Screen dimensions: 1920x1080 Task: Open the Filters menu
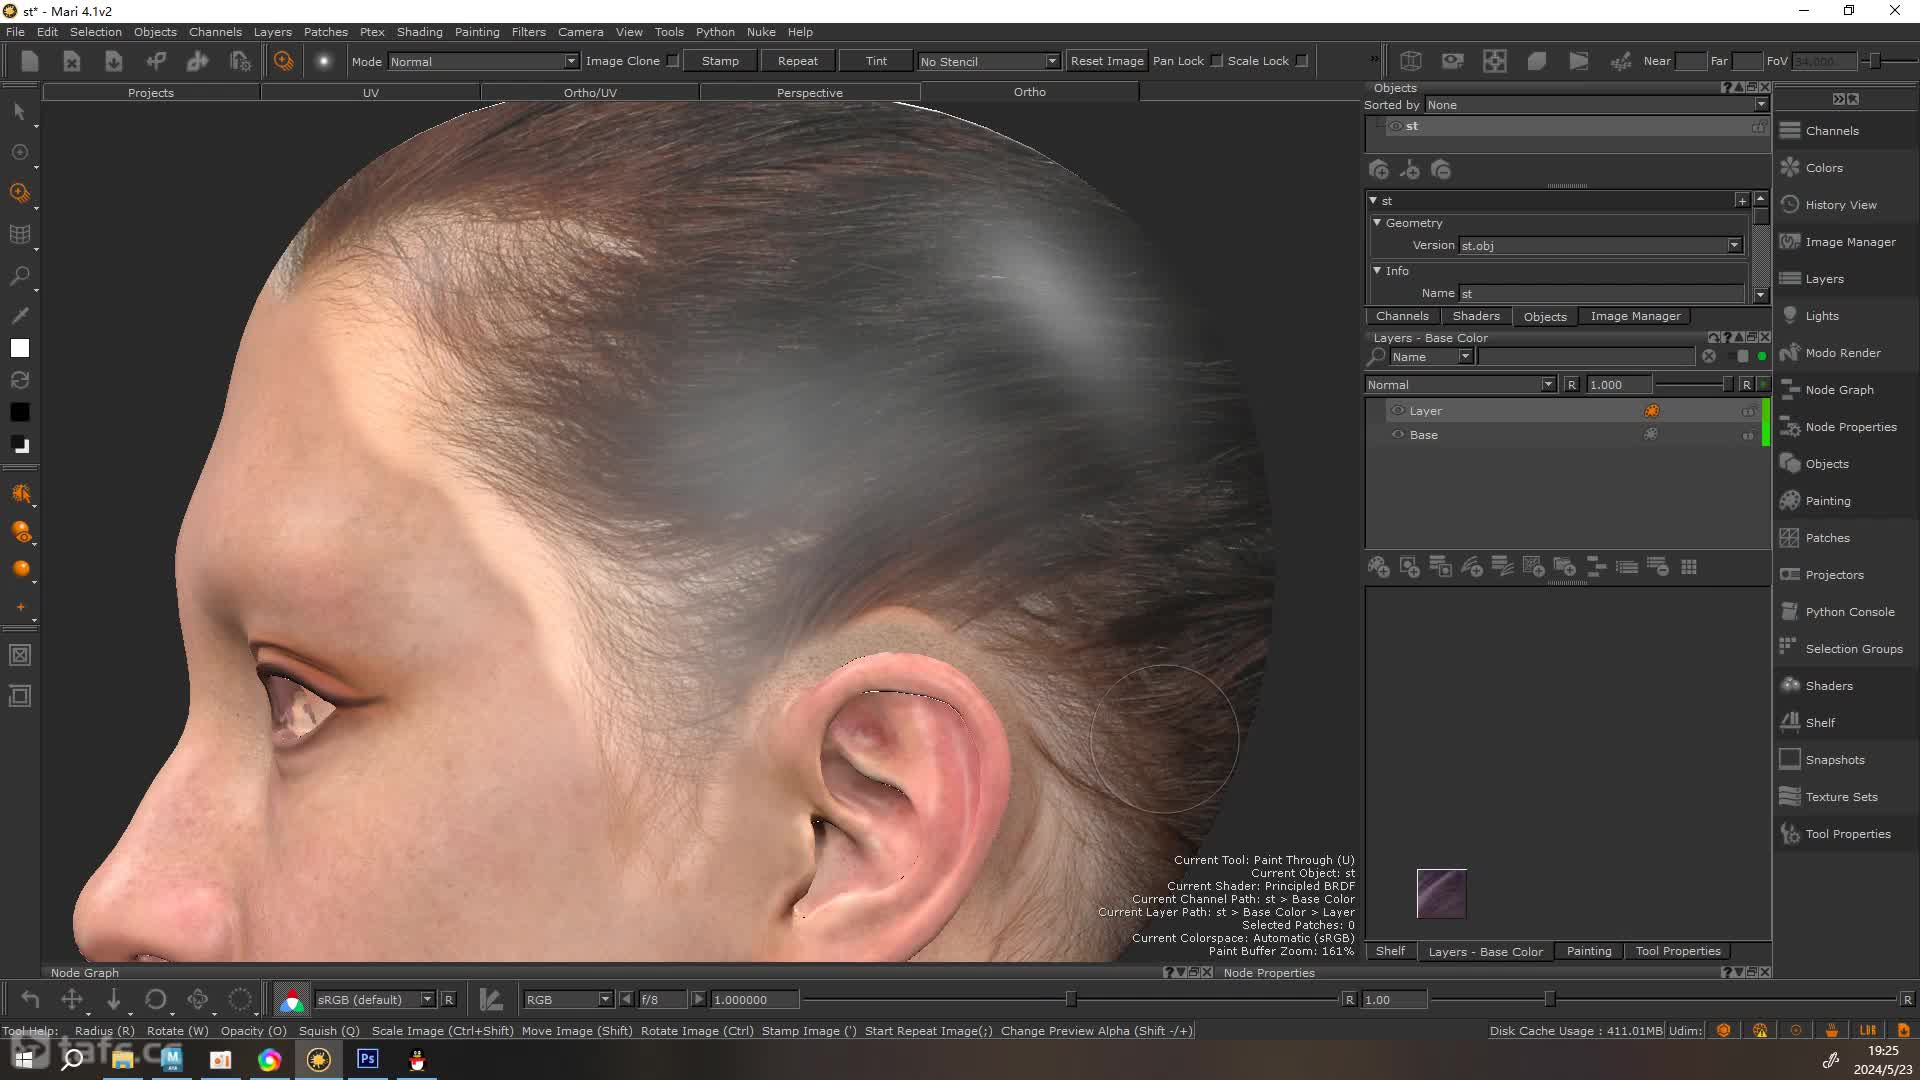pos(528,32)
